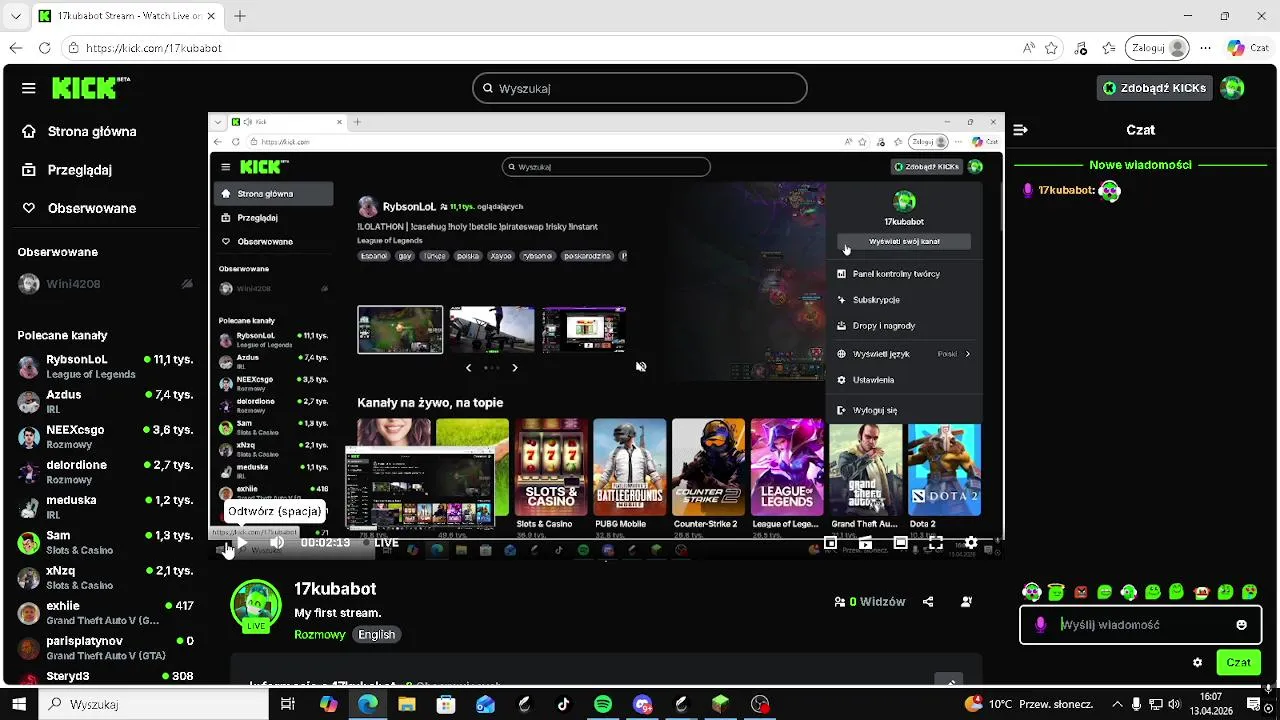Screen dimensions: 1280x720
Task: Refresh the browser page
Action: coord(44,48)
